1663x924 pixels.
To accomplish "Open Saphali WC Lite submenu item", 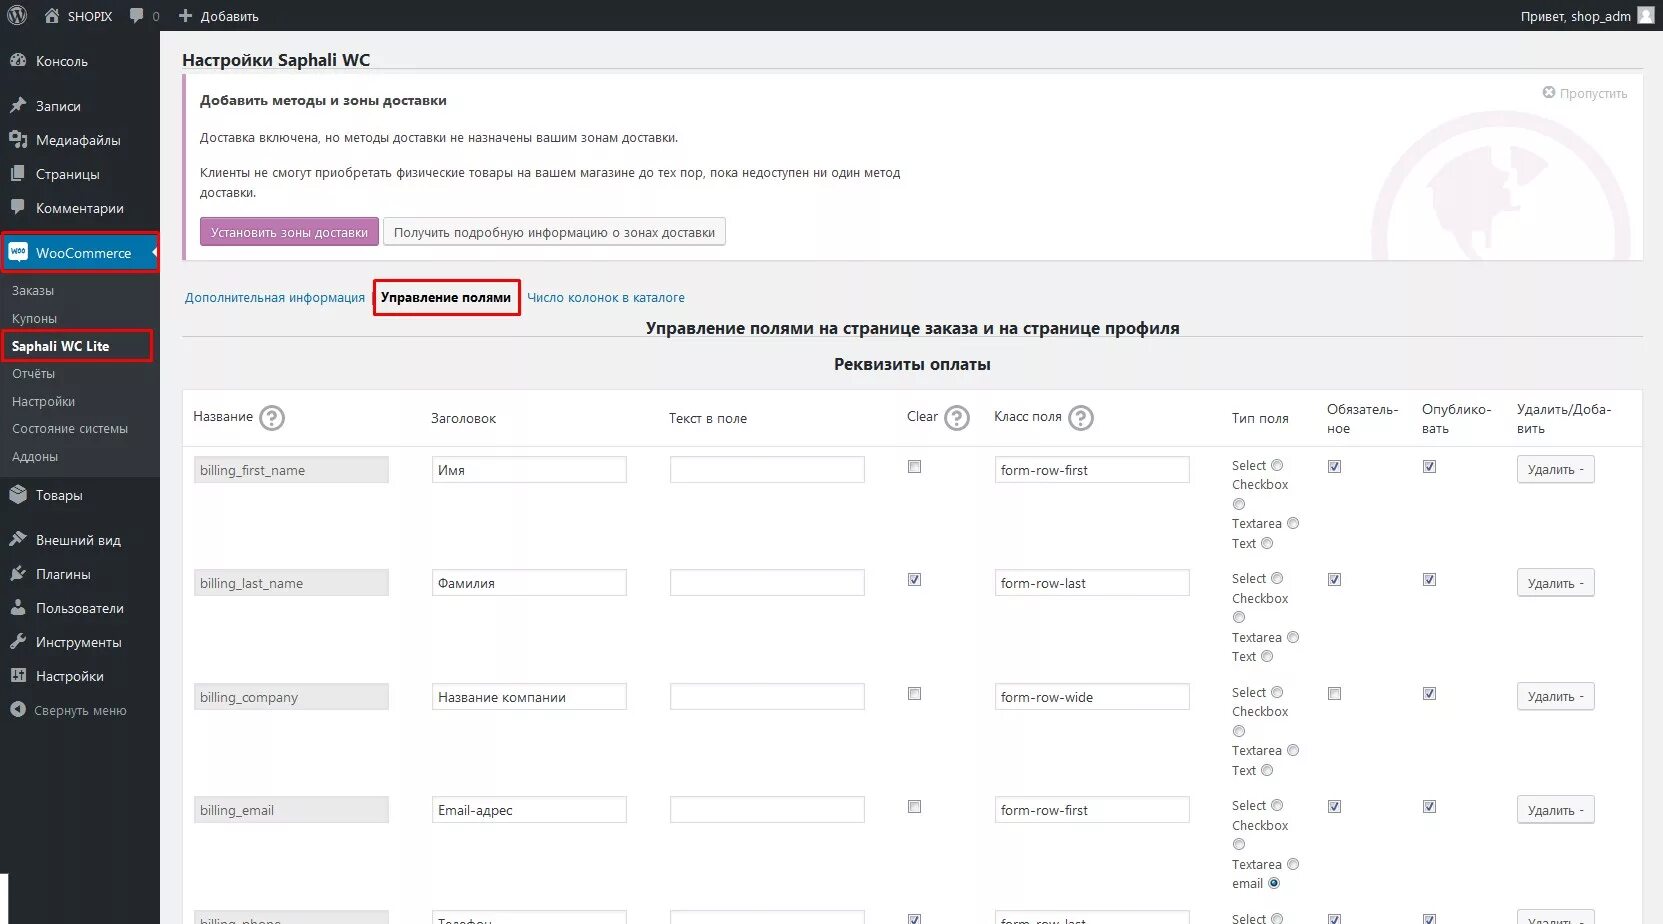I will click(60, 346).
